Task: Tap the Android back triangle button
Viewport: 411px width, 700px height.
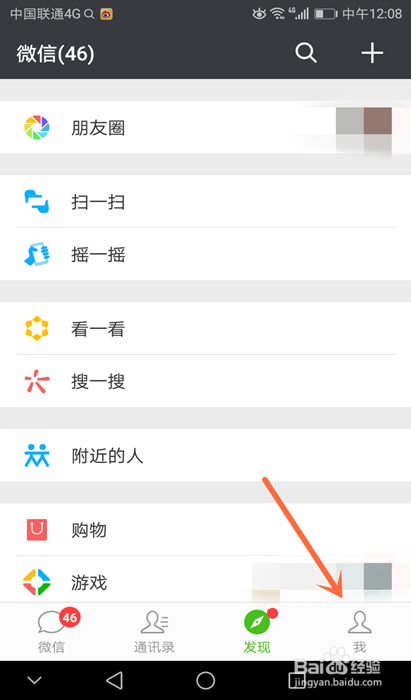Action: coord(114,680)
